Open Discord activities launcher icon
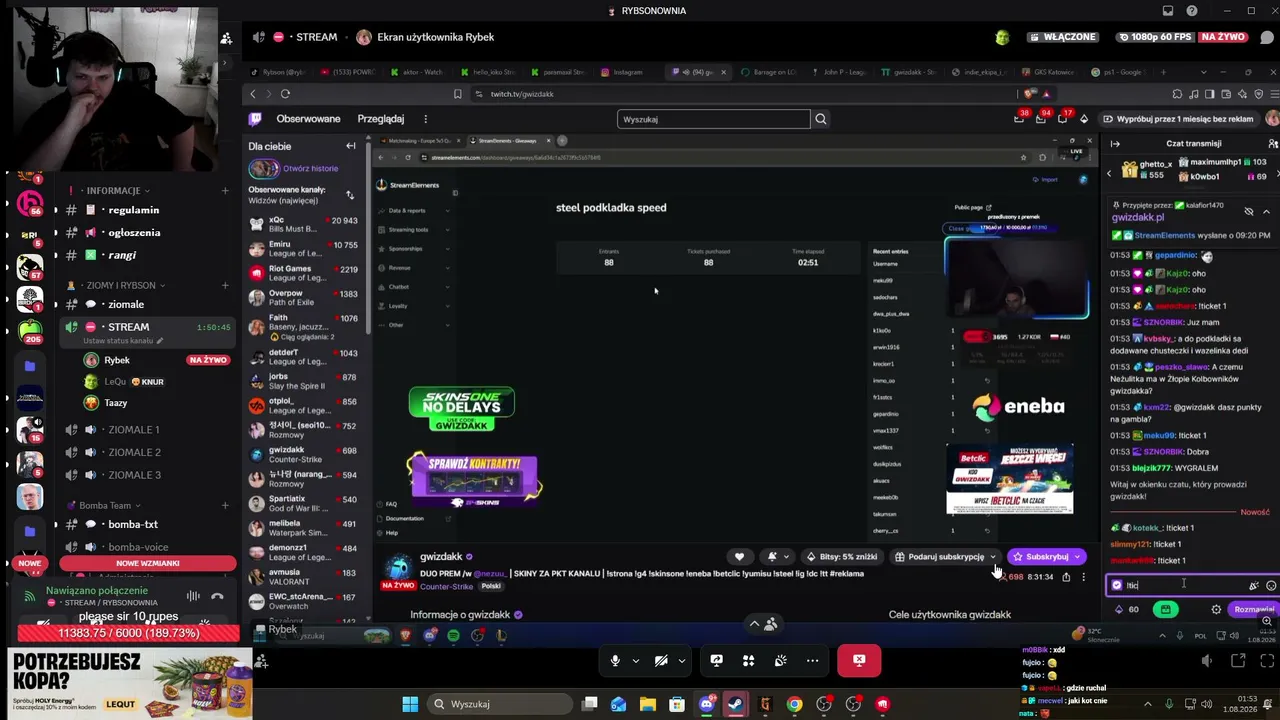This screenshot has width=1280, height=720. [748, 660]
